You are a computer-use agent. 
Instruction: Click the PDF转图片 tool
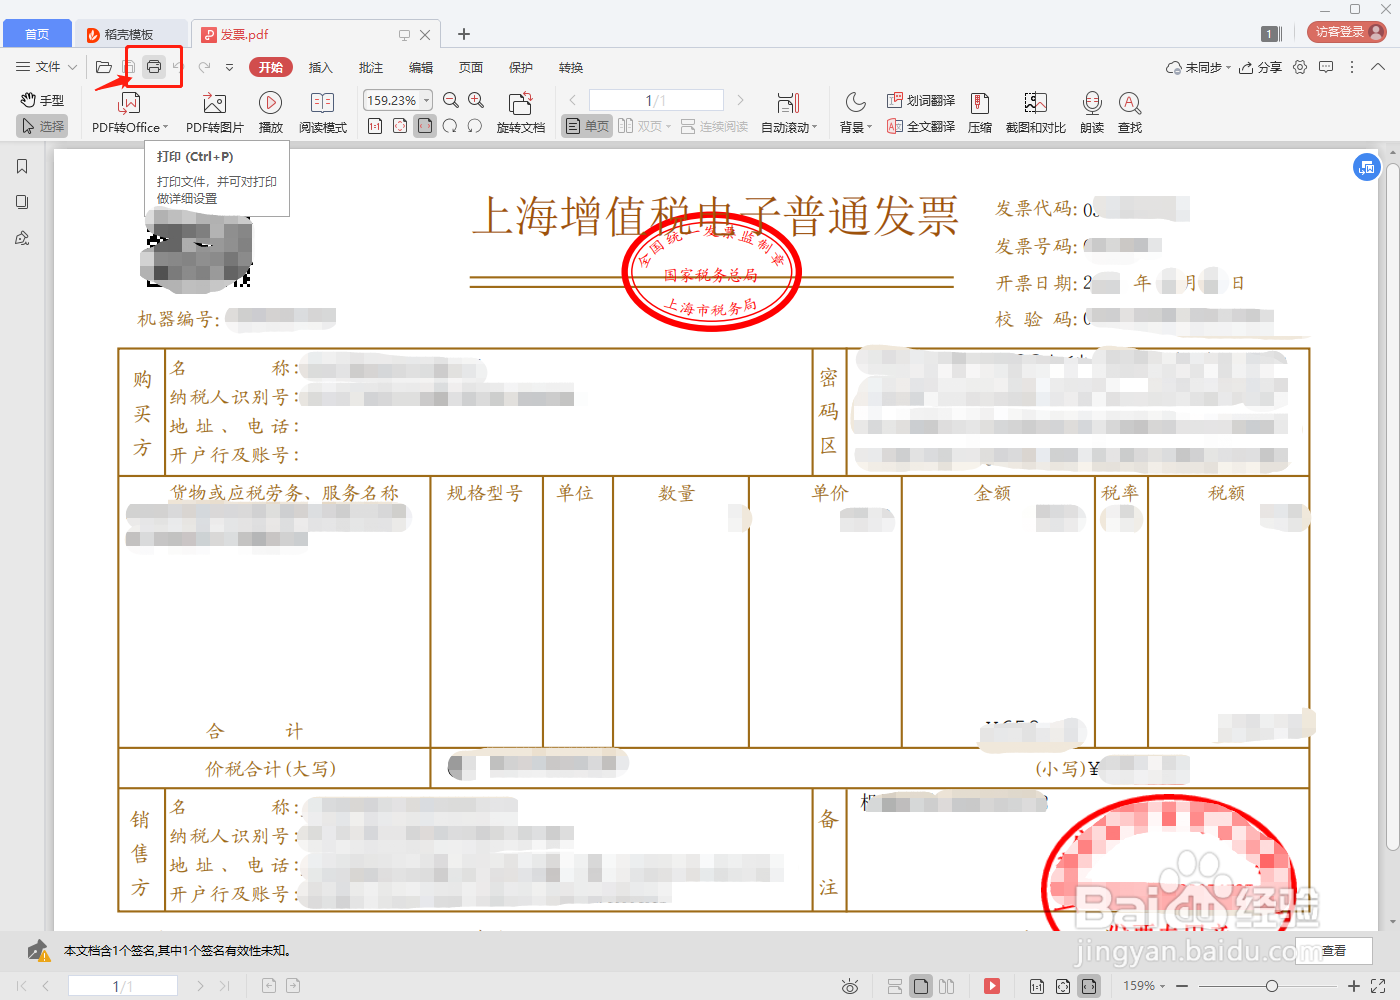(214, 113)
